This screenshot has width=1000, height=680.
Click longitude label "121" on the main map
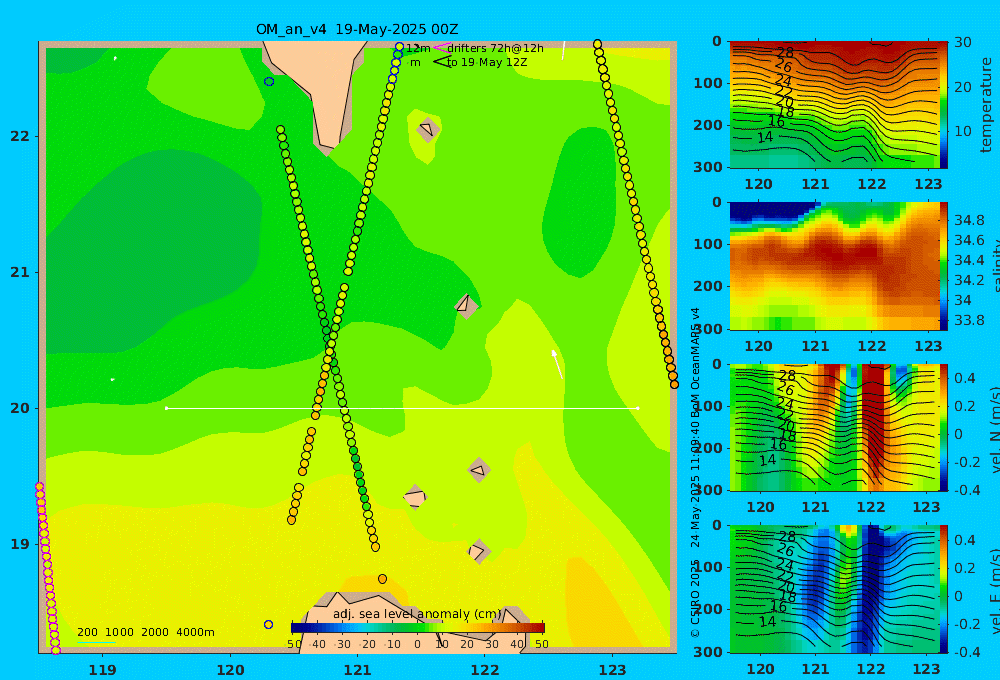click(358, 670)
